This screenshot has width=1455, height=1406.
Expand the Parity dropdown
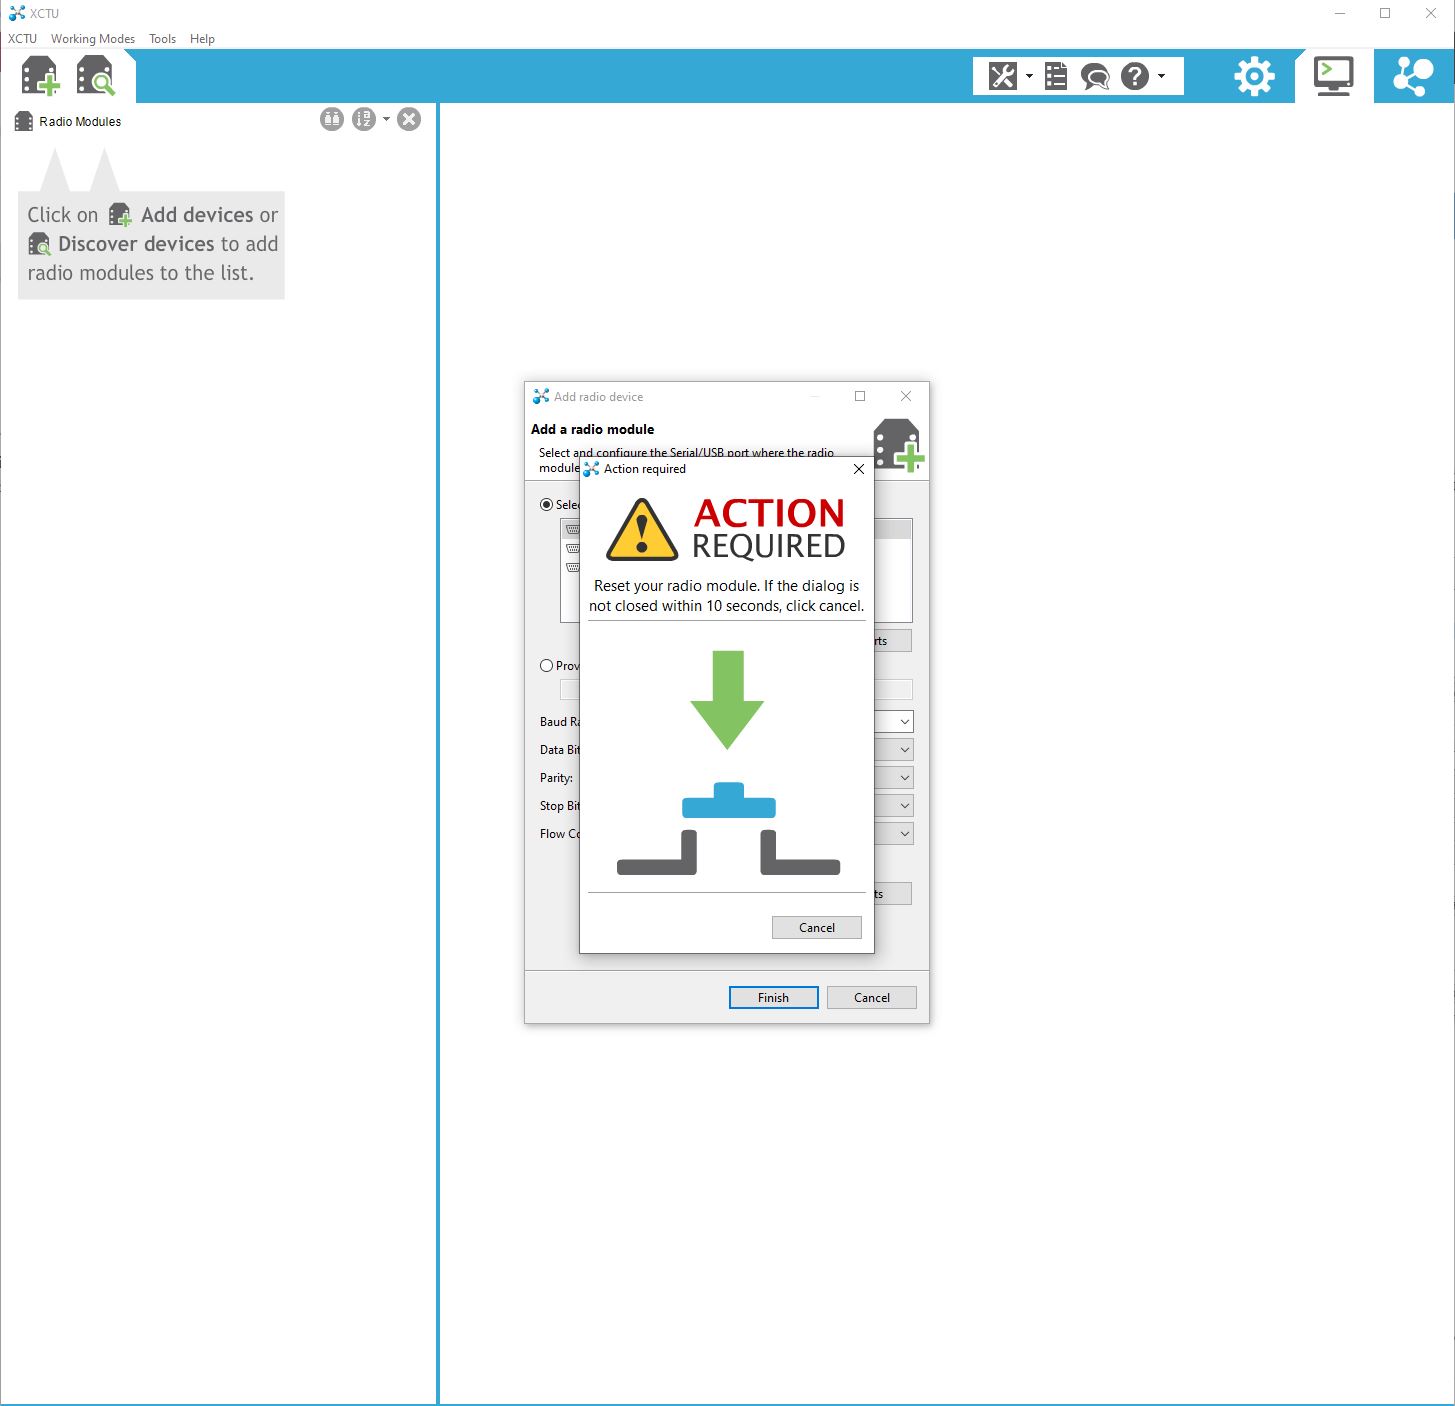904,778
